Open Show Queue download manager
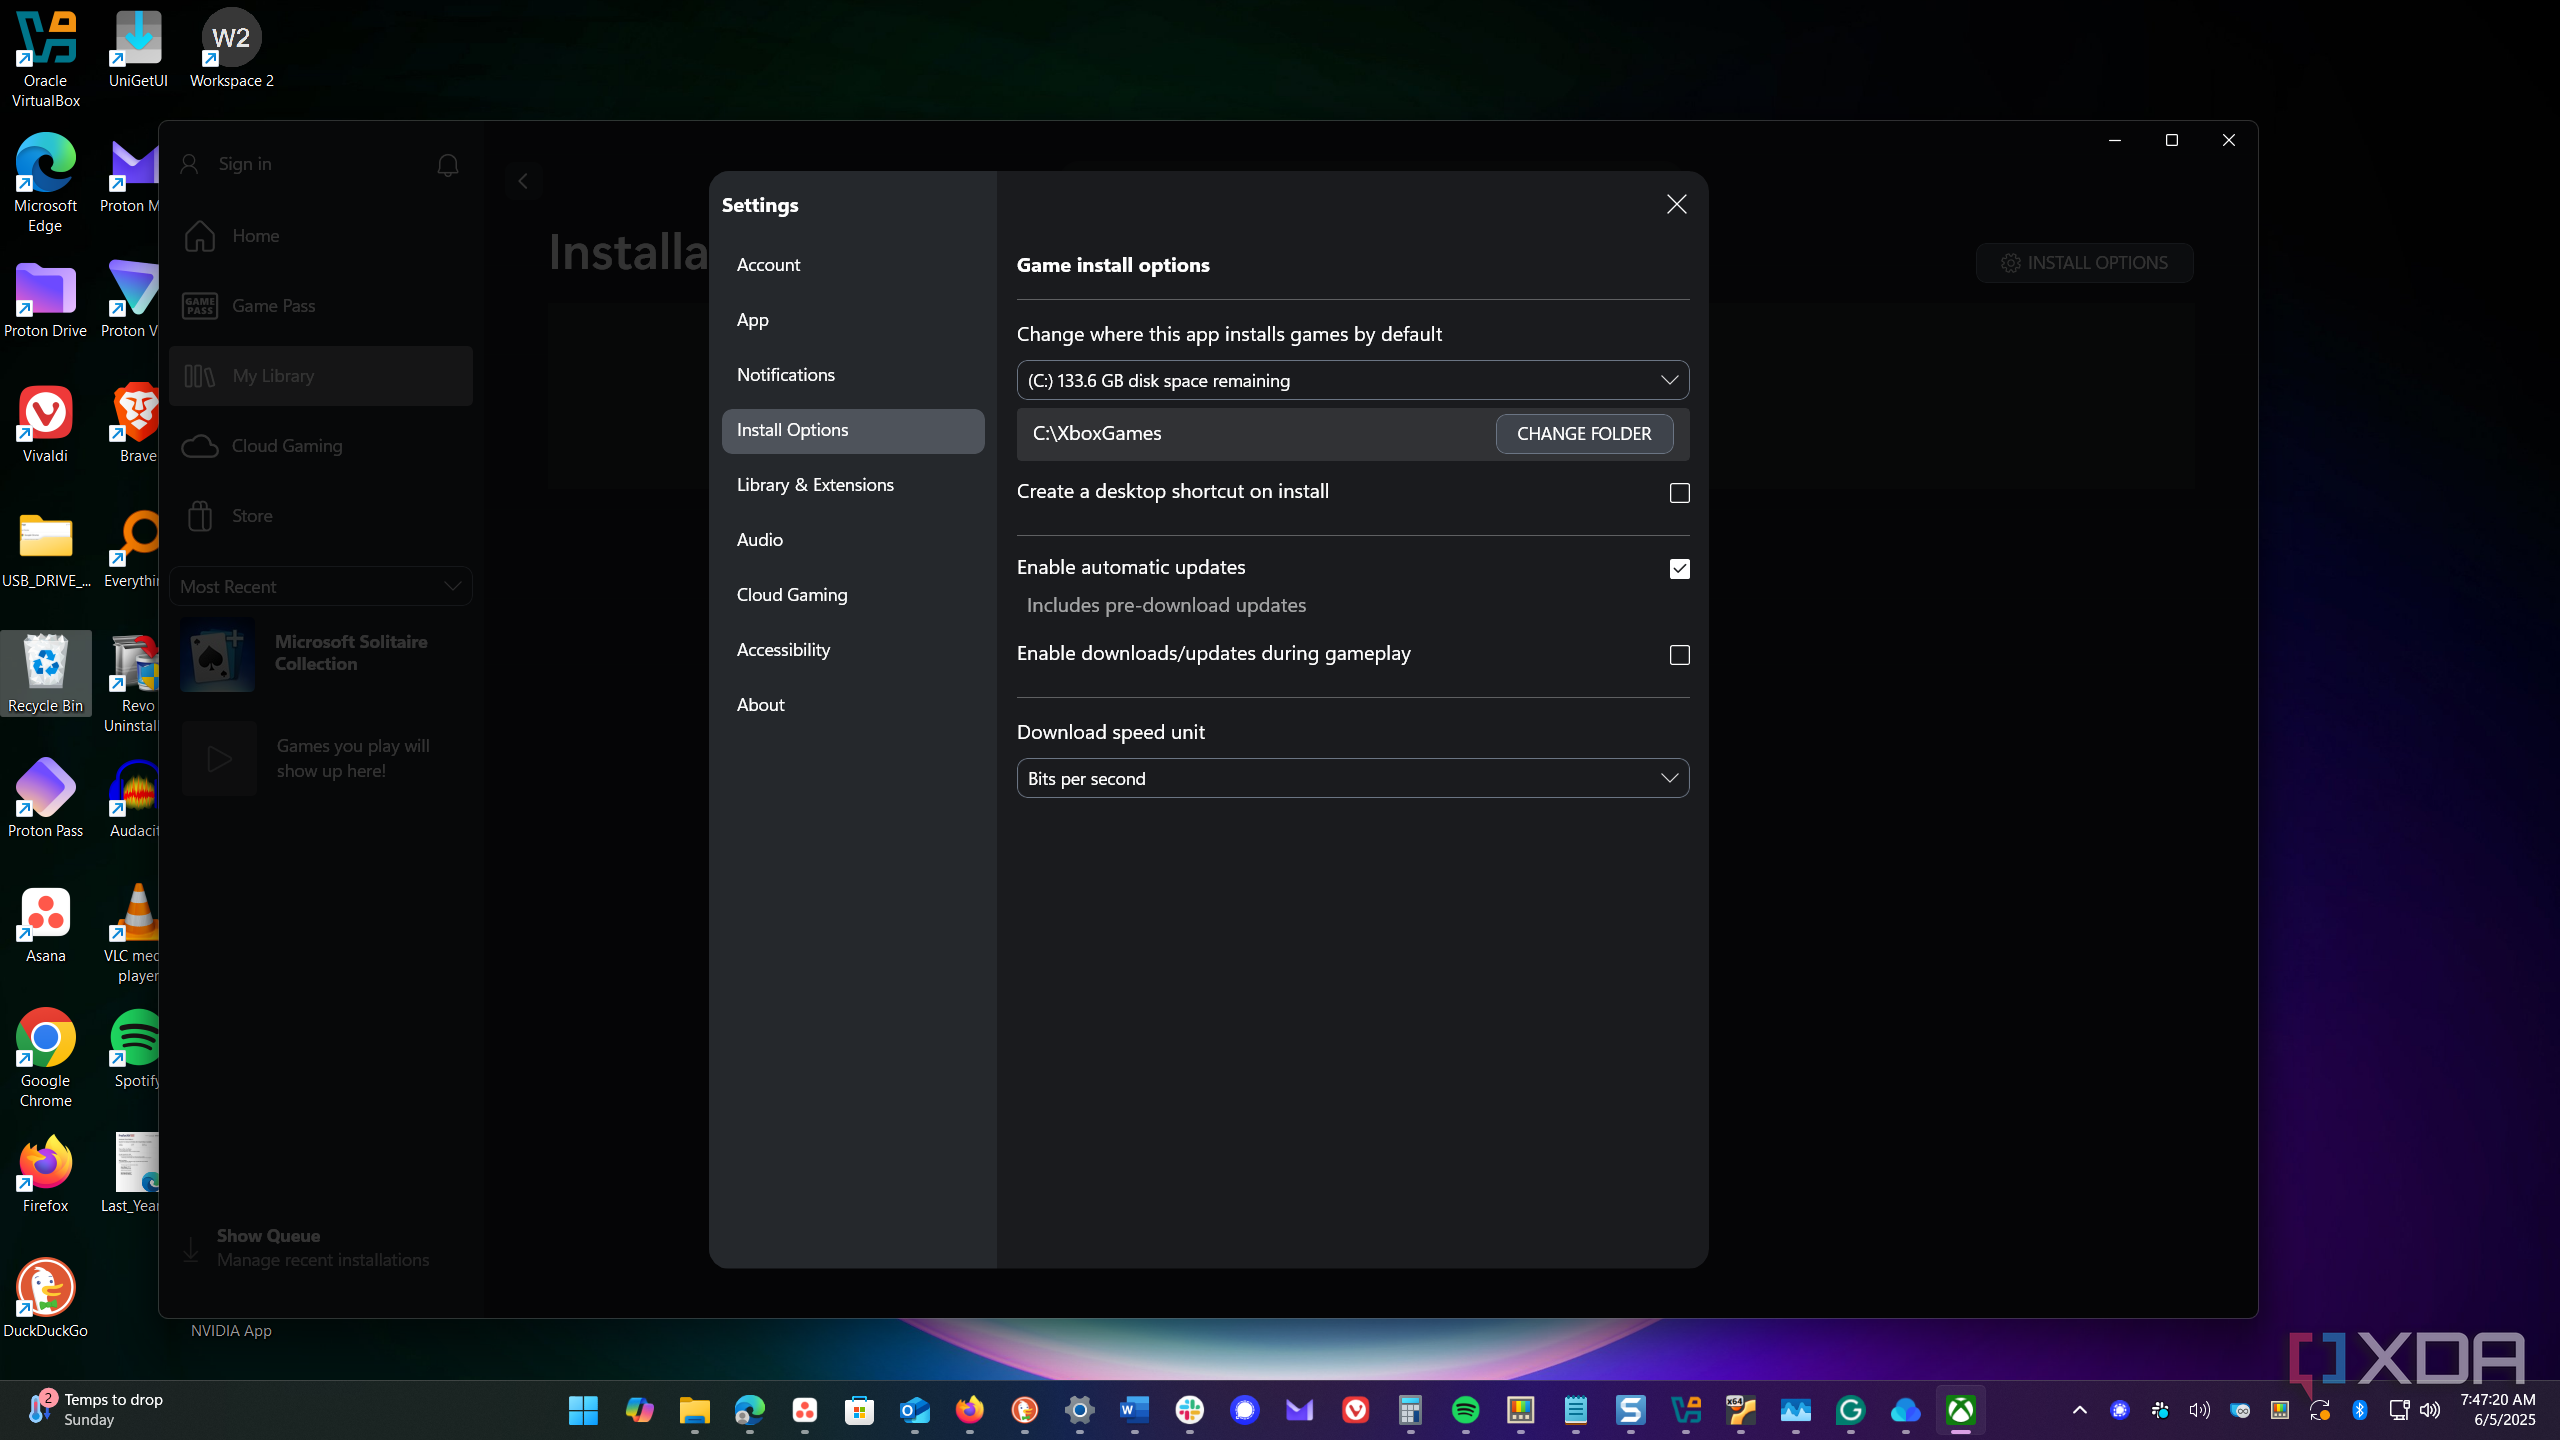 [x=321, y=1248]
